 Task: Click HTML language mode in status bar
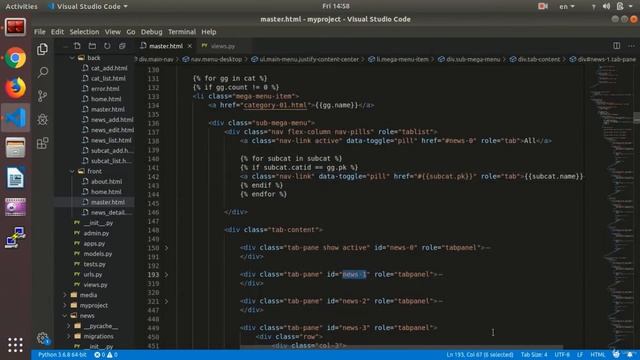point(598,355)
